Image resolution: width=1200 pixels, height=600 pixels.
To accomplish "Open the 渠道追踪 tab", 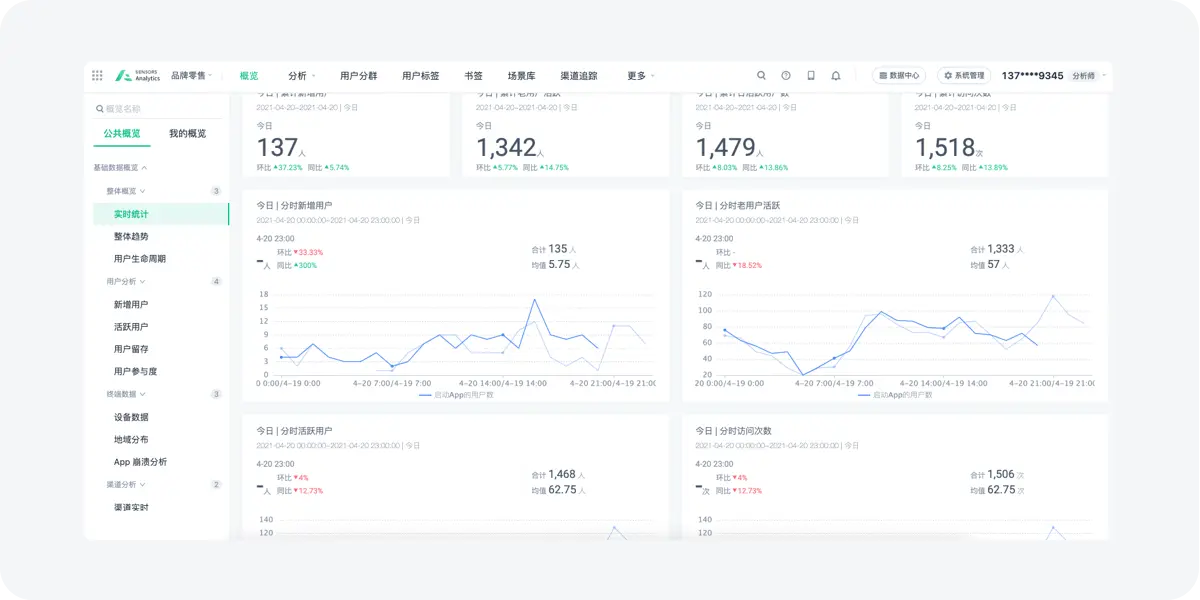I will (579, 75).
